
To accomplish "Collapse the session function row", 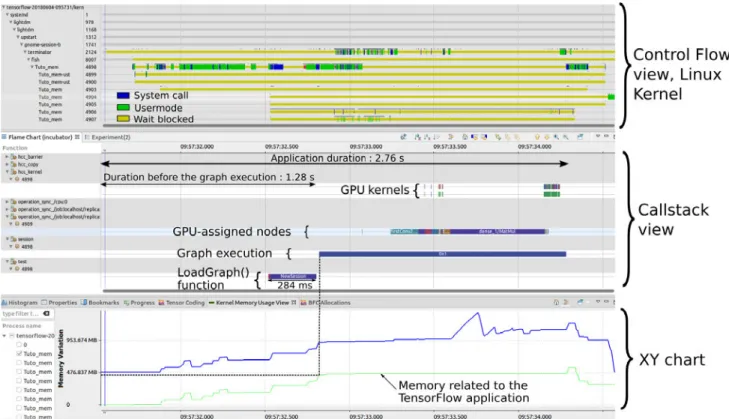I will coord(7,239).
